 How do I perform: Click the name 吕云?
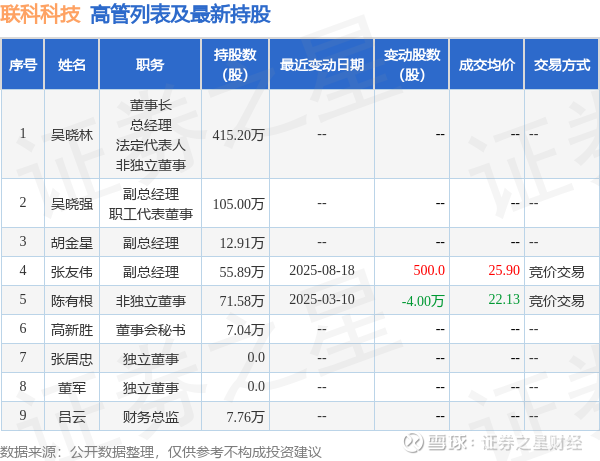tap(72, 417)
